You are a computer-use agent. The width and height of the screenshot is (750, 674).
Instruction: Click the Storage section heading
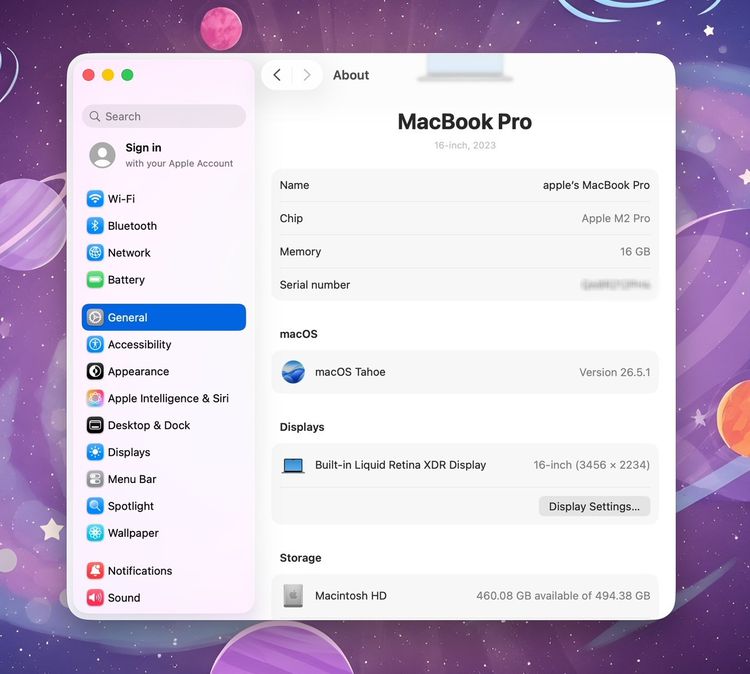[300, 558]
